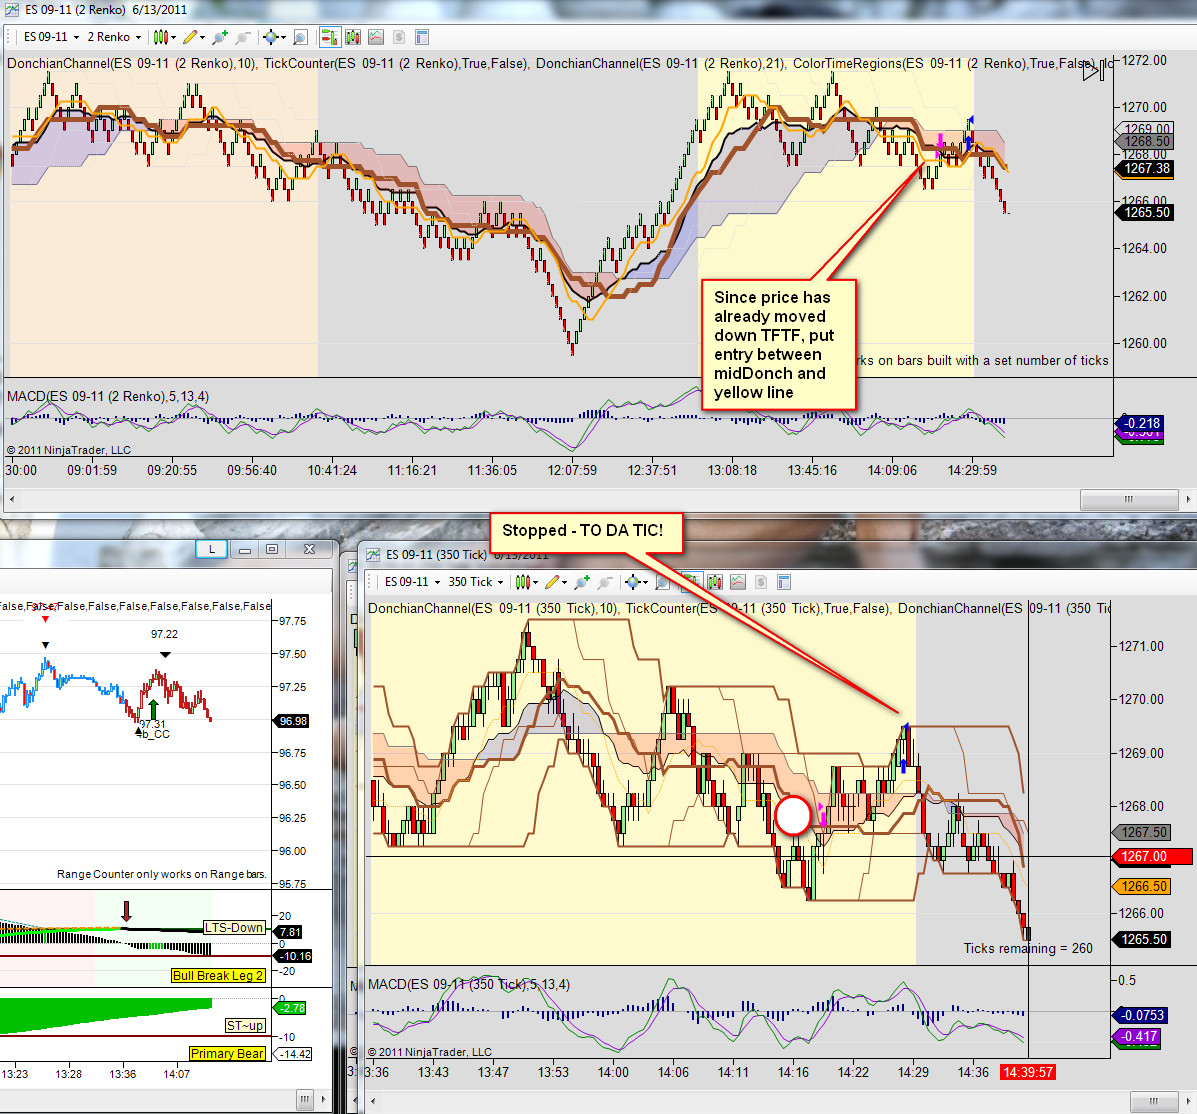Open drawing tools pencil dropdown in Renko chart
The width and height of the screenshot is (1197, 1114).
pos(193,37)
